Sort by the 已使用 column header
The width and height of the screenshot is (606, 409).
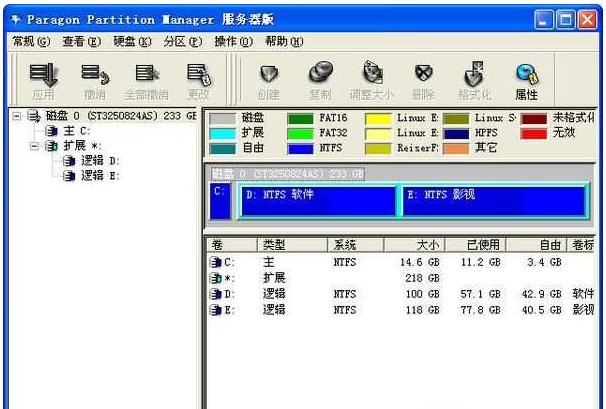pos(476,245)
